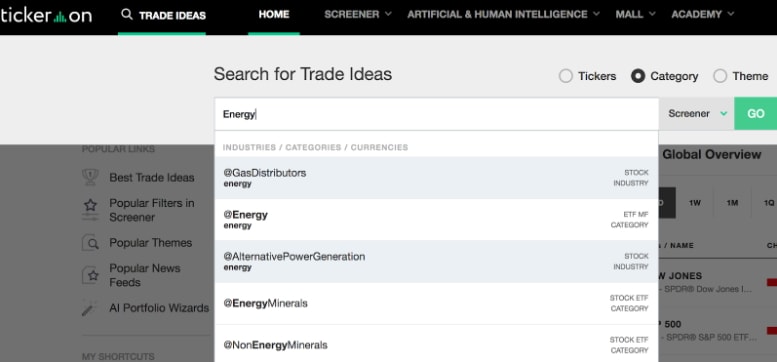
Task: Select the Category radio button
Action: (638, 76)
